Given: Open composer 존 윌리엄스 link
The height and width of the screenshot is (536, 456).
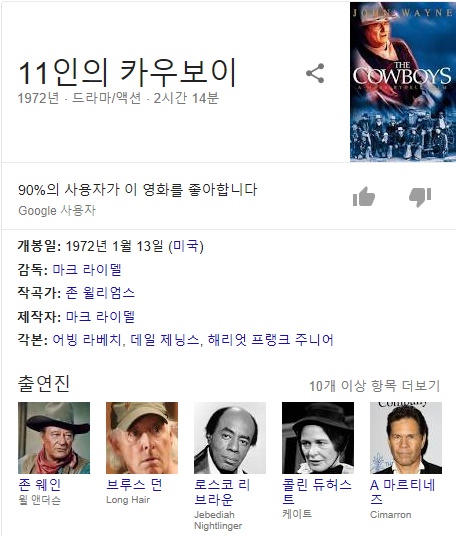Looking at the screenshot, I should [x=100, y=293].
